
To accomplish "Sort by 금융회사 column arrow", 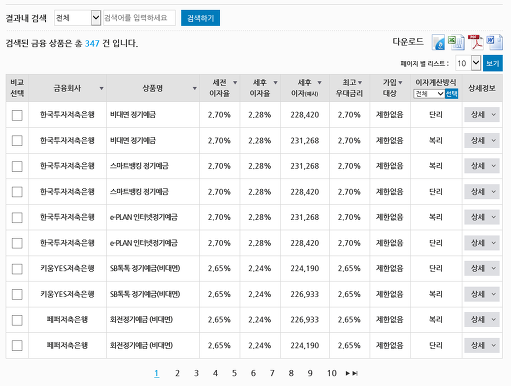I will (101, 88).
